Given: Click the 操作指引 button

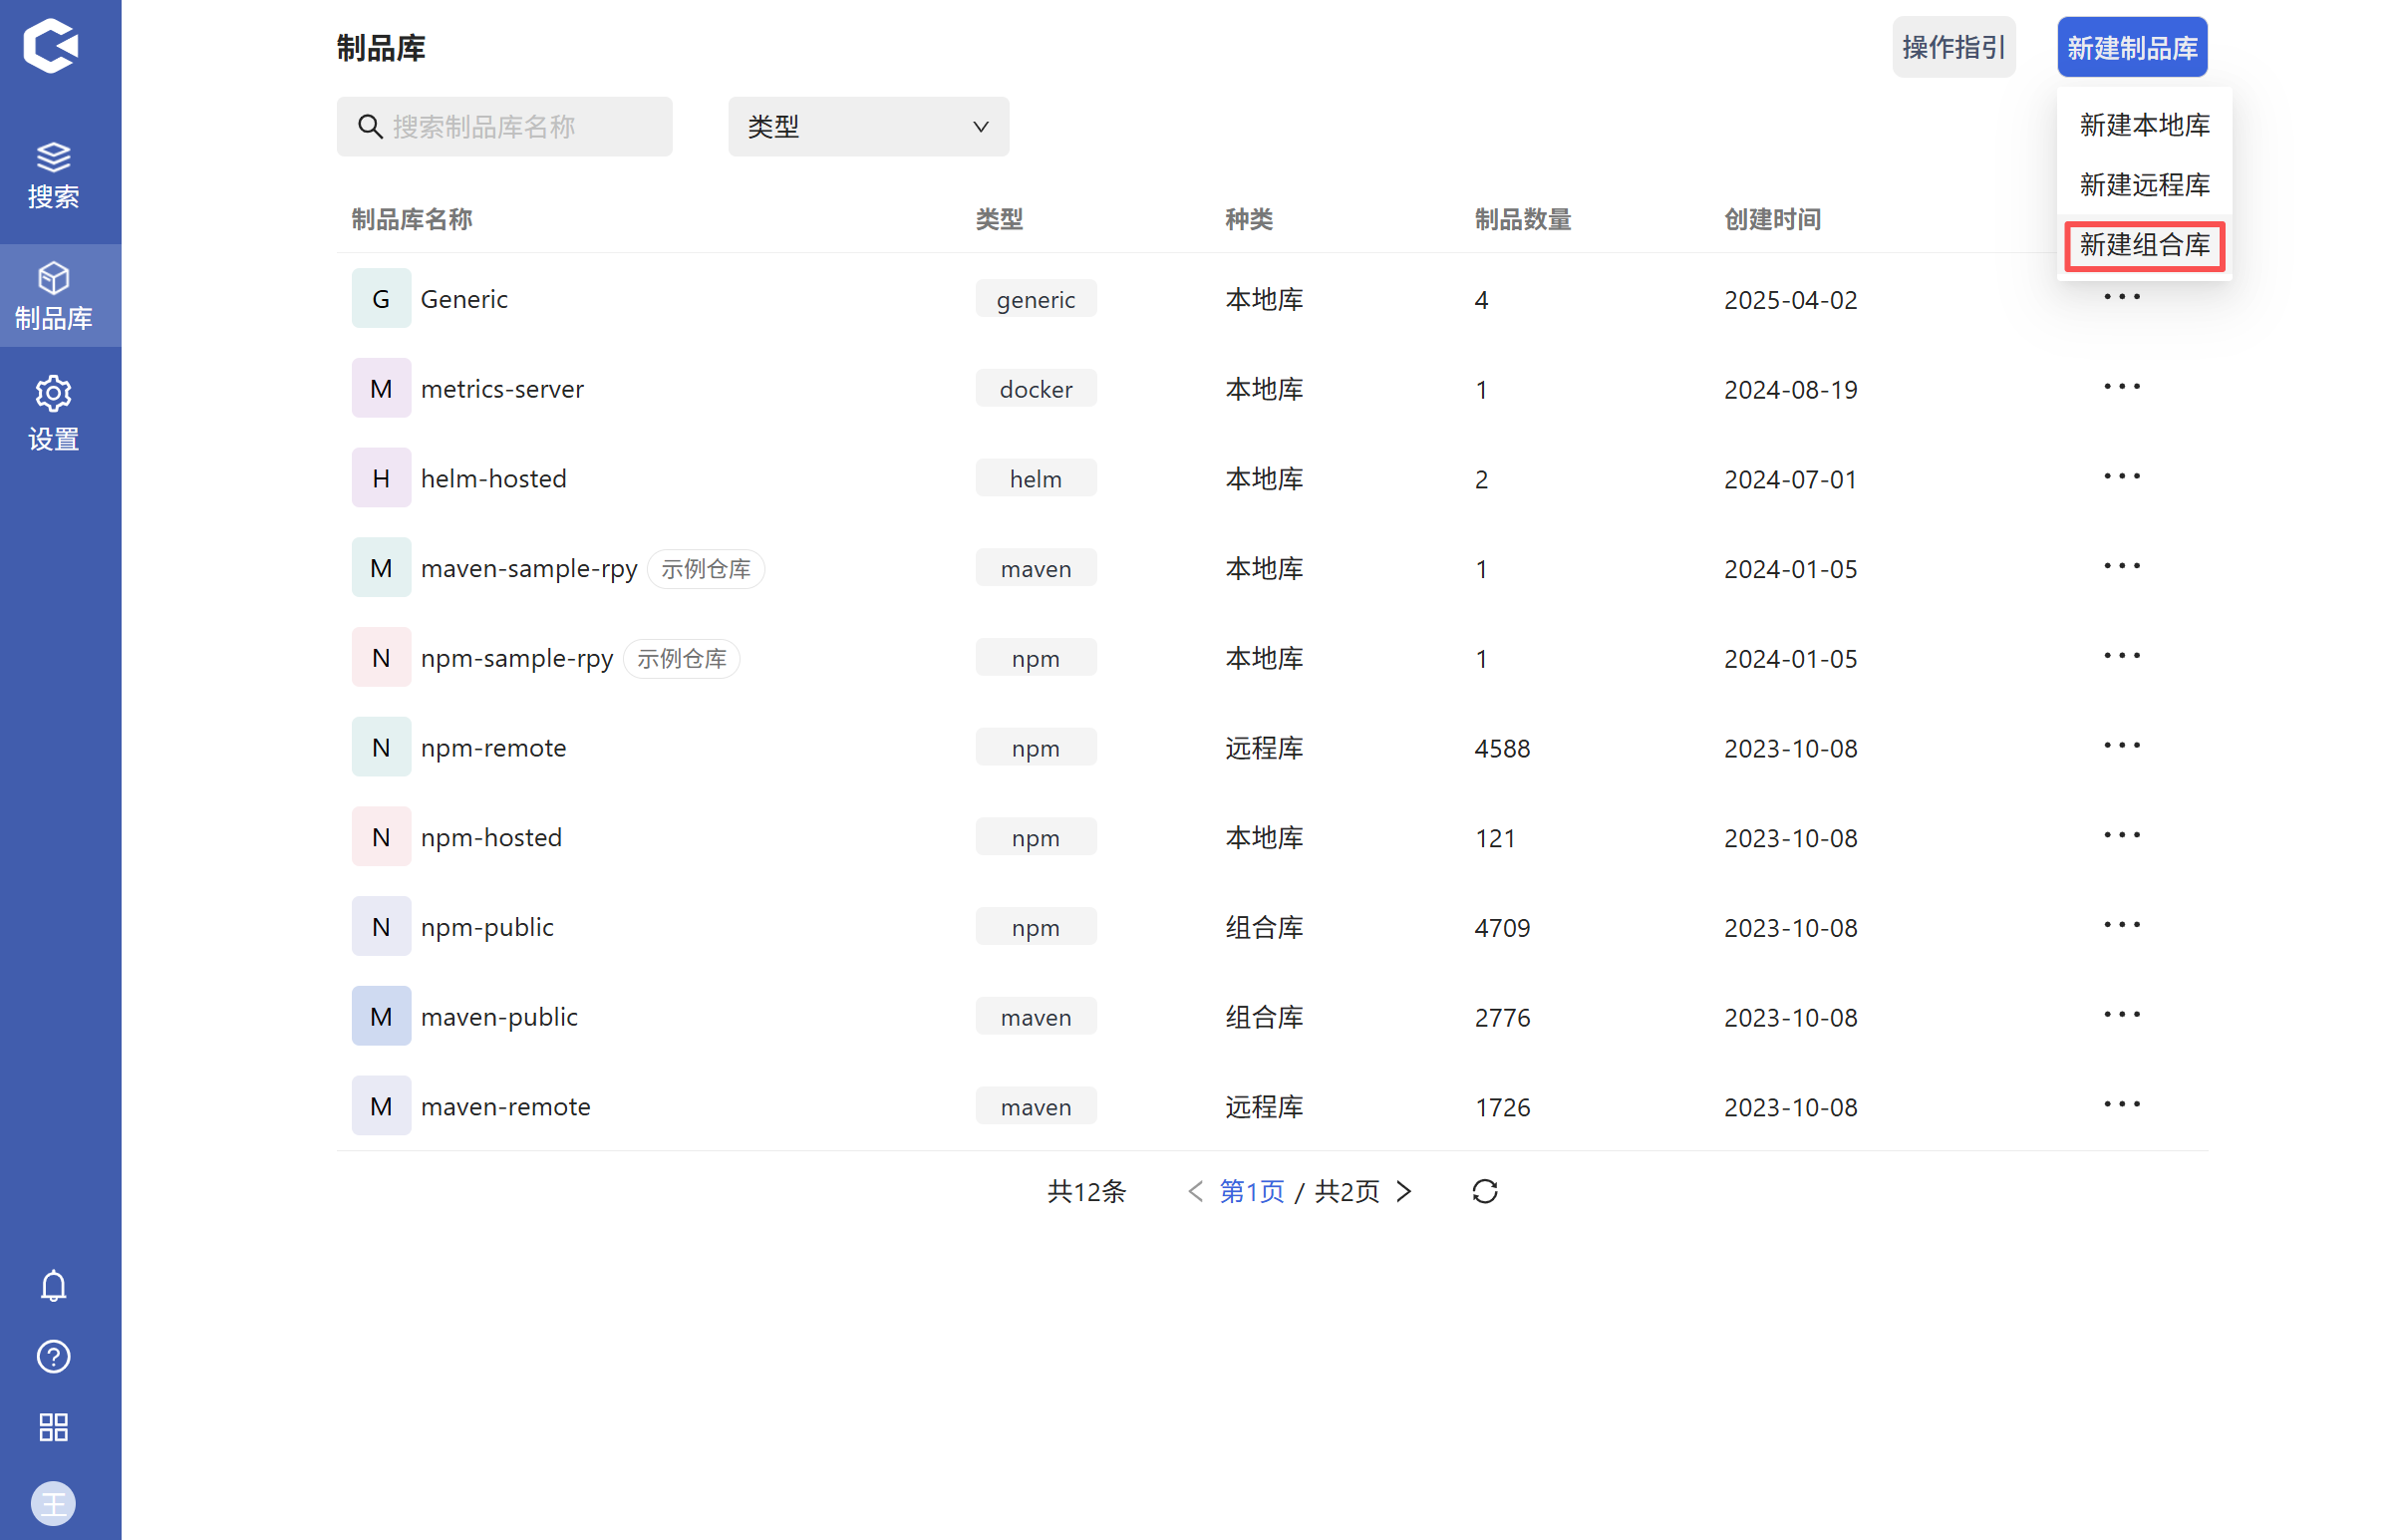Looking at the screenshot, I should point(1952,47).
